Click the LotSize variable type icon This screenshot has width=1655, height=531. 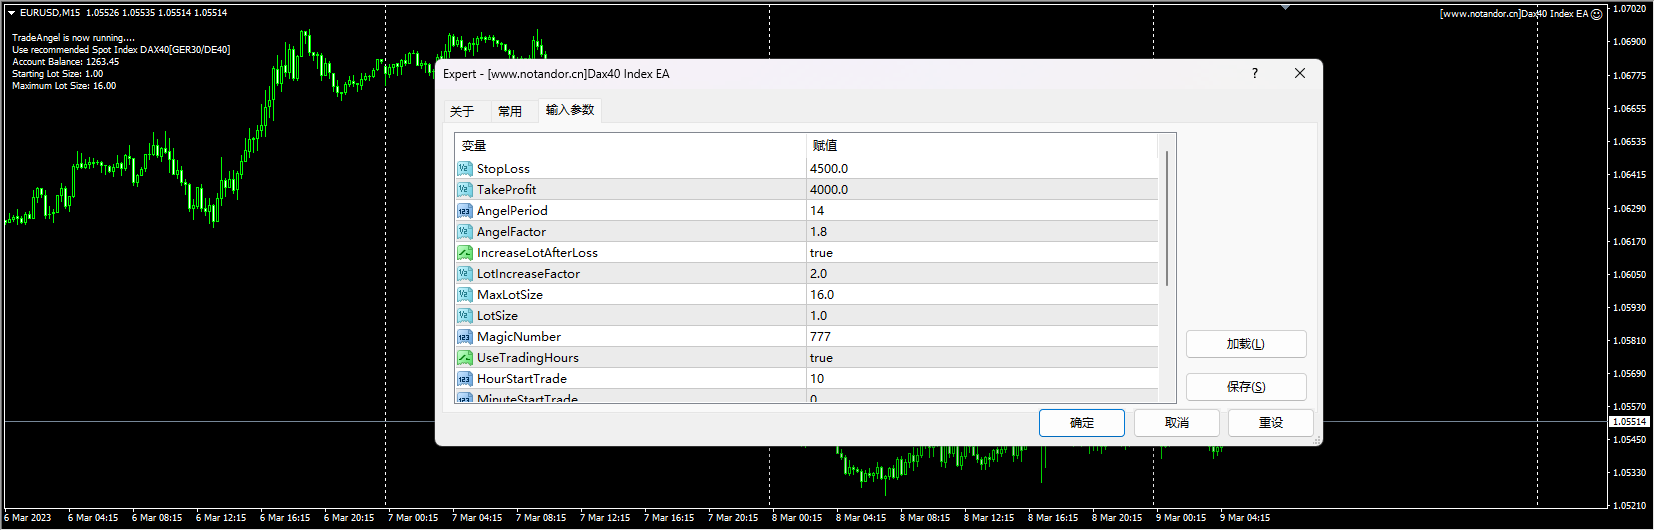click(x=464, y=316)
